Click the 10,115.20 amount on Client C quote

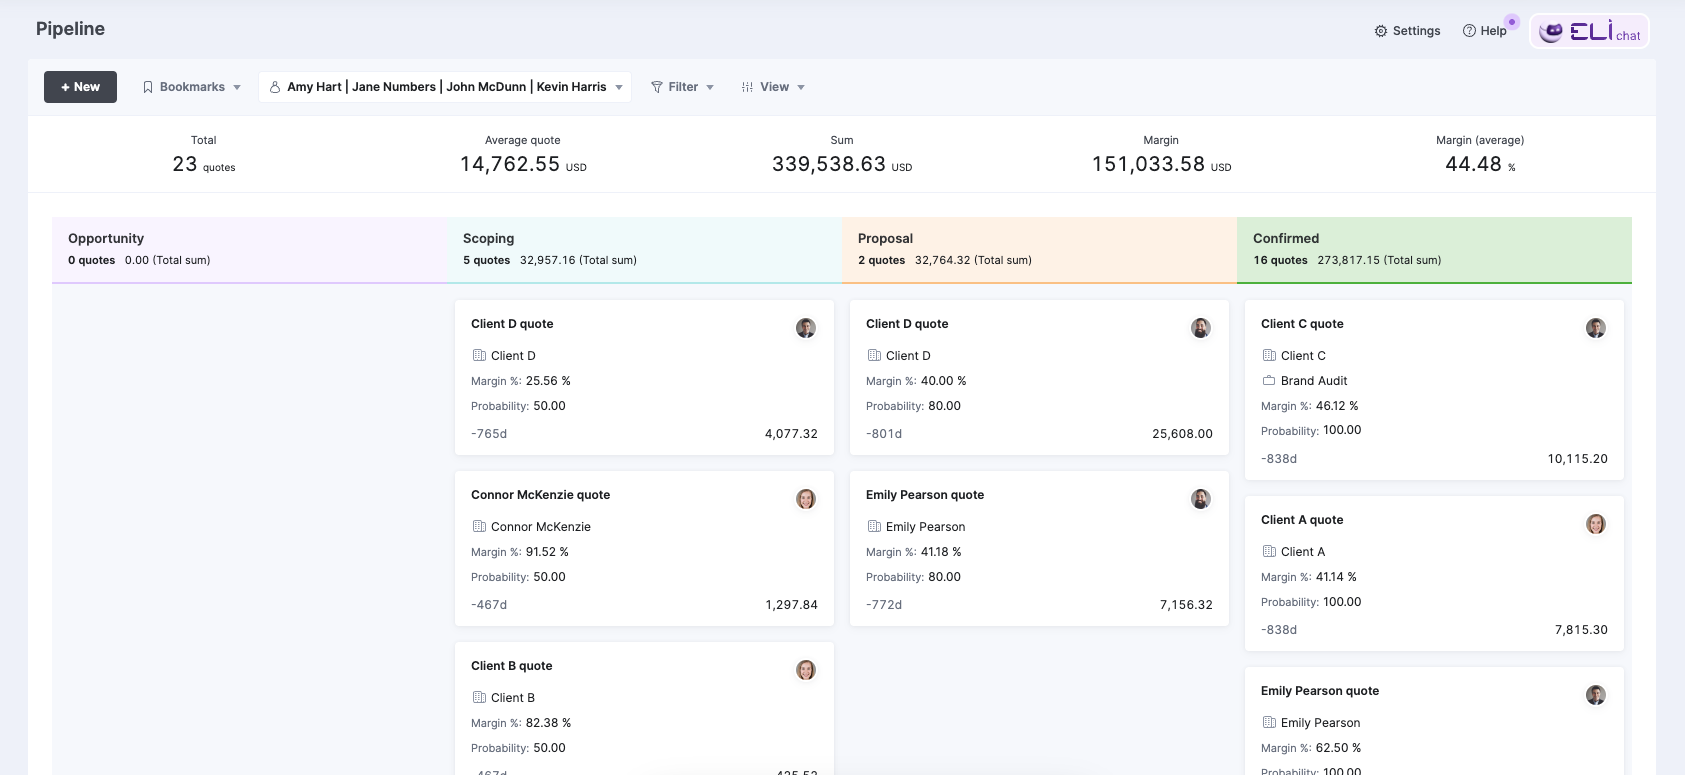1577,459
